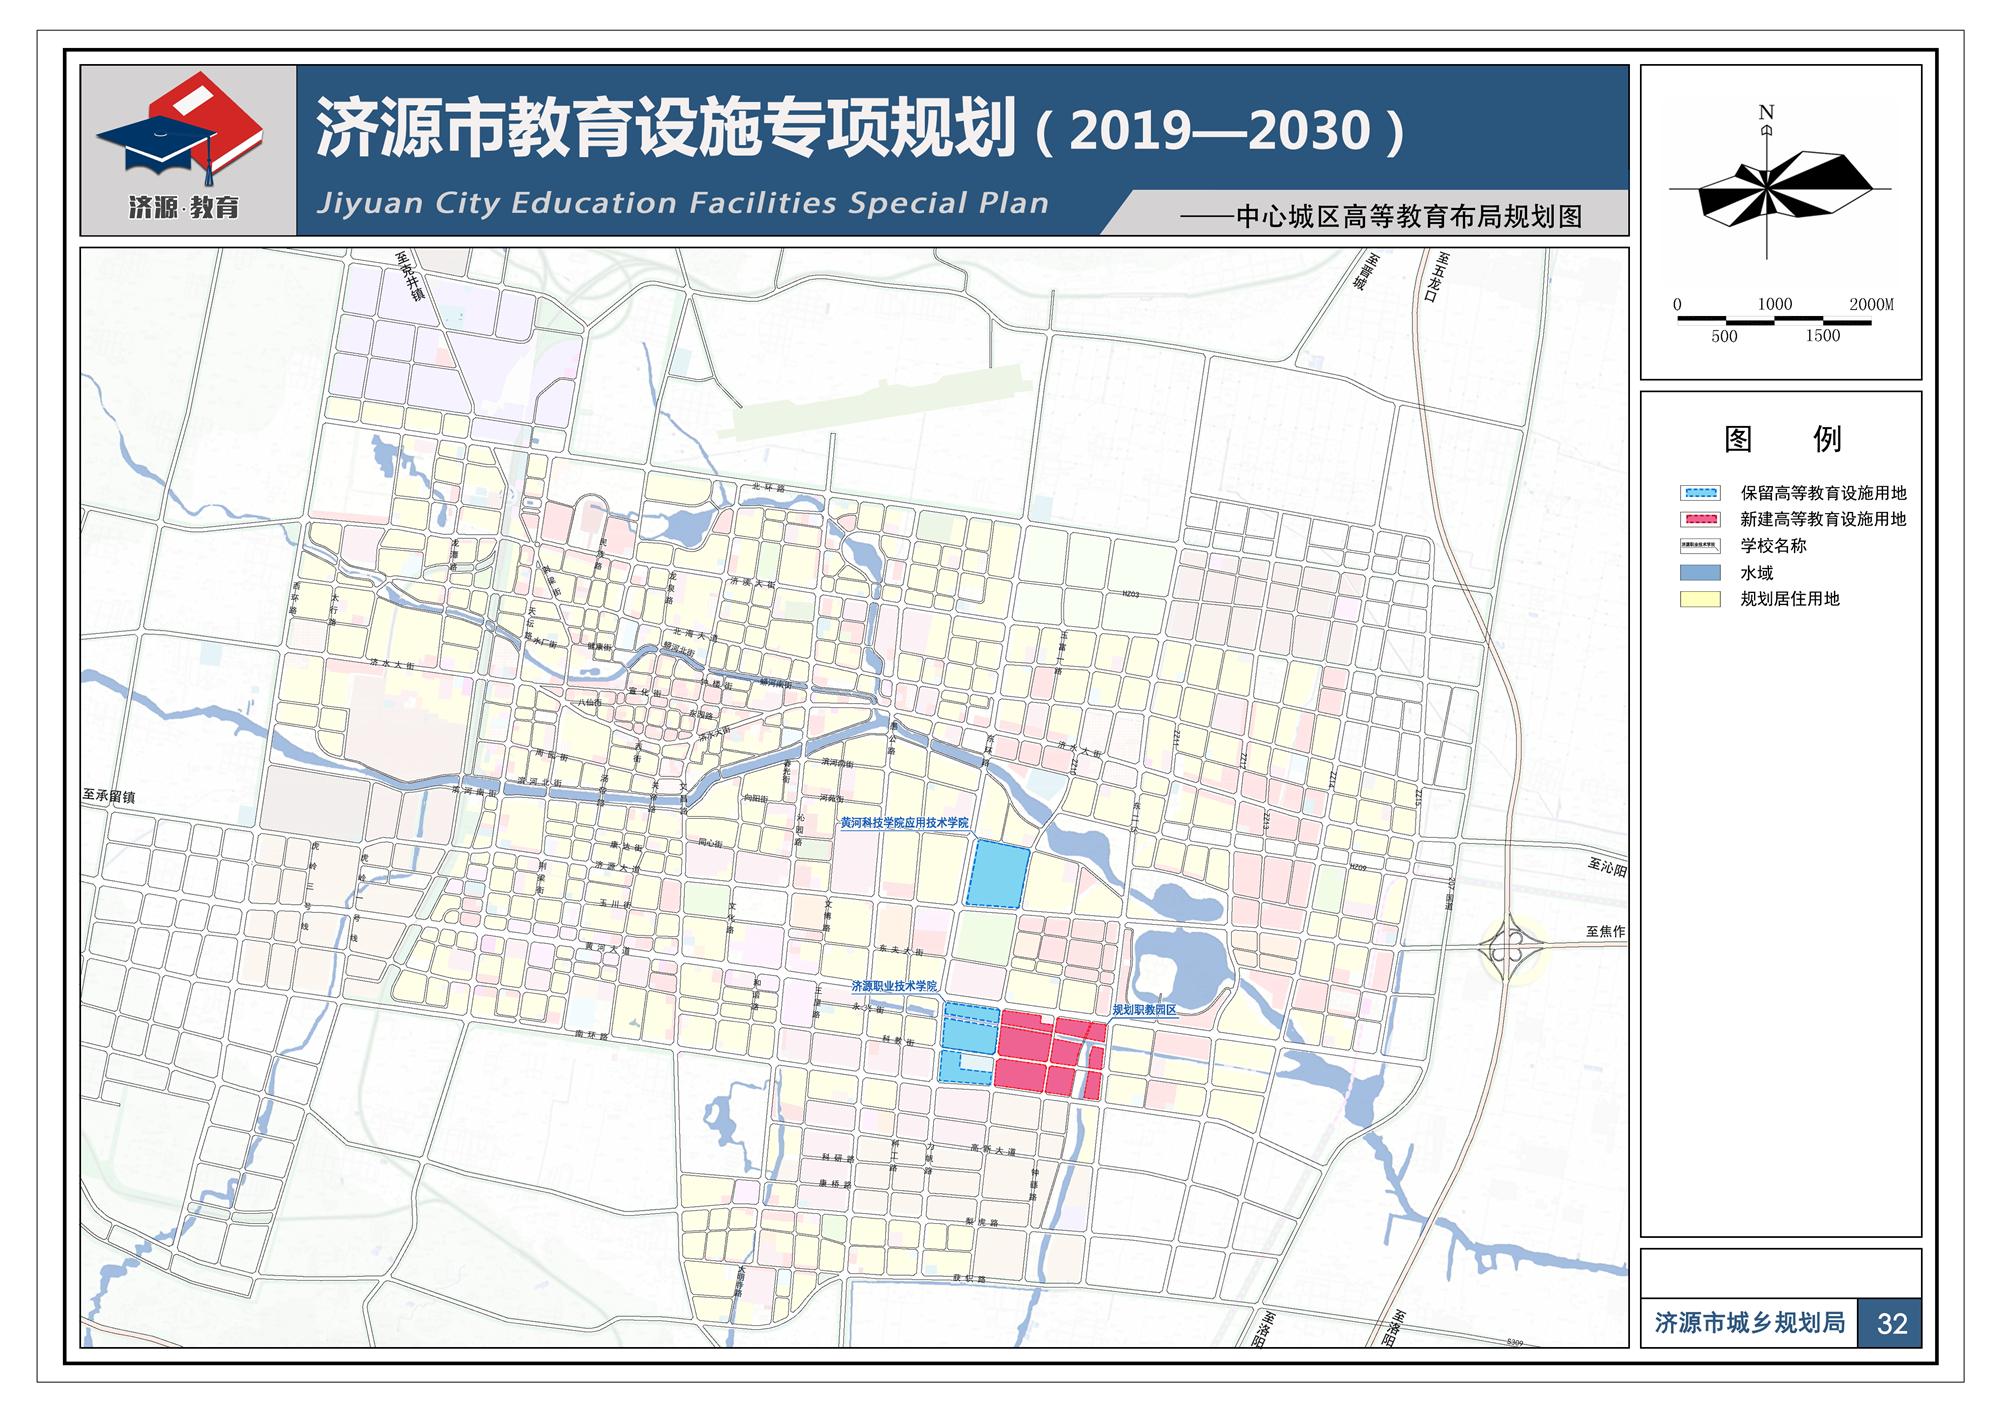Click the 至沁阳 direction label
This screenshot has width=2000, height=1414.
coord(1606,868)
